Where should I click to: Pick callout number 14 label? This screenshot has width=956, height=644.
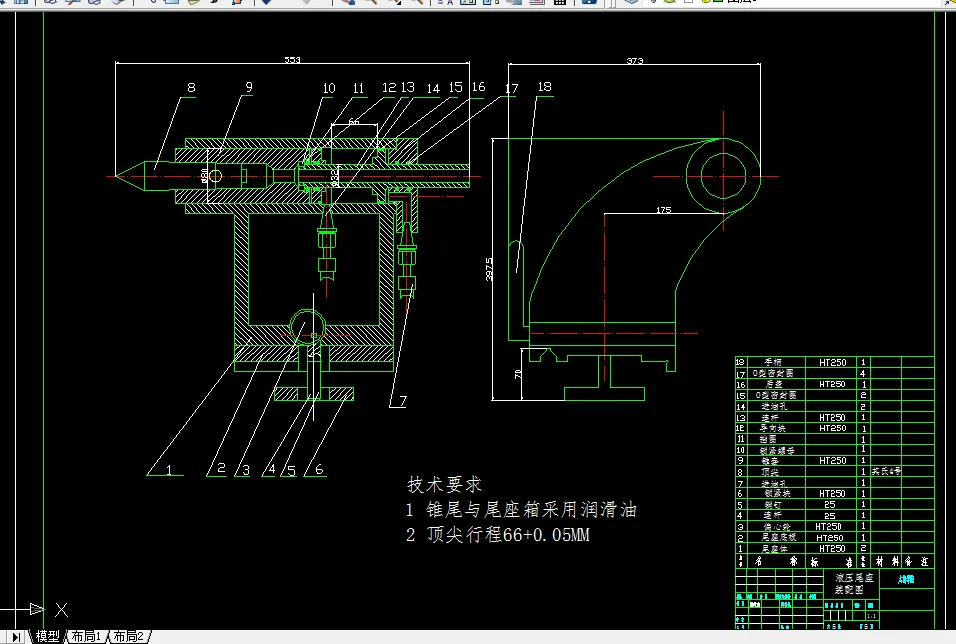(x=433, y=88)
